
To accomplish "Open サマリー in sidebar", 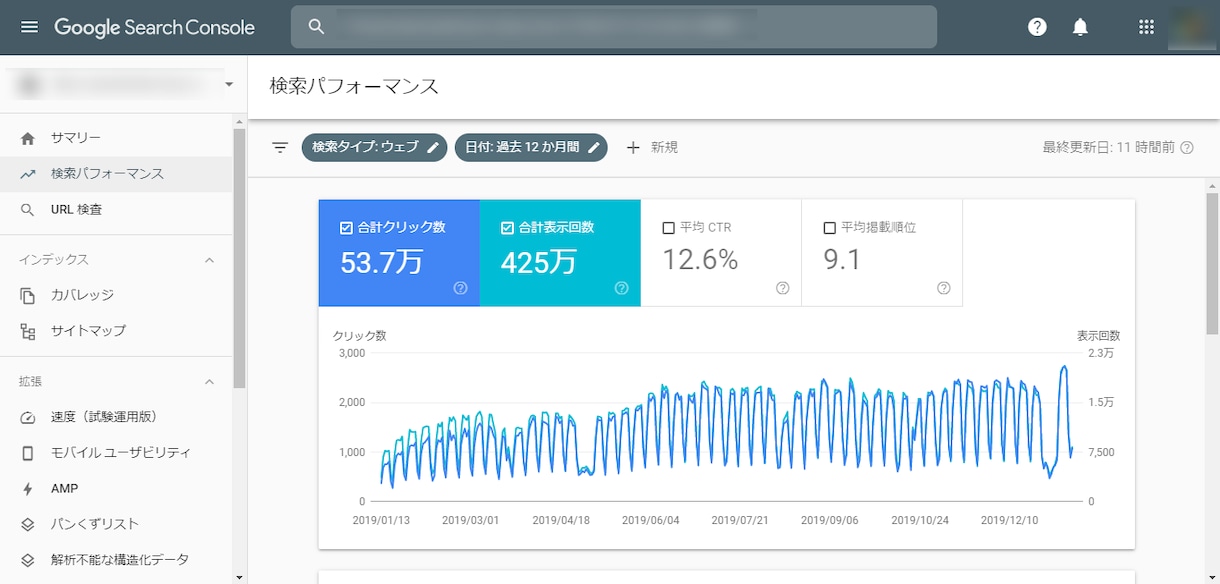I will click(116, 138).
